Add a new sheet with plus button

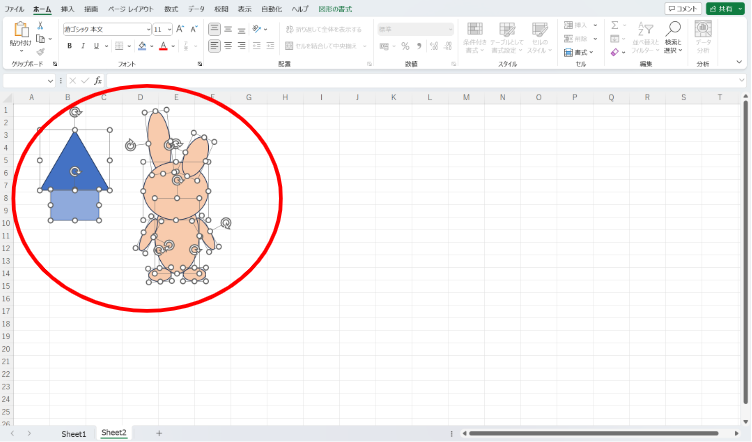159,433
